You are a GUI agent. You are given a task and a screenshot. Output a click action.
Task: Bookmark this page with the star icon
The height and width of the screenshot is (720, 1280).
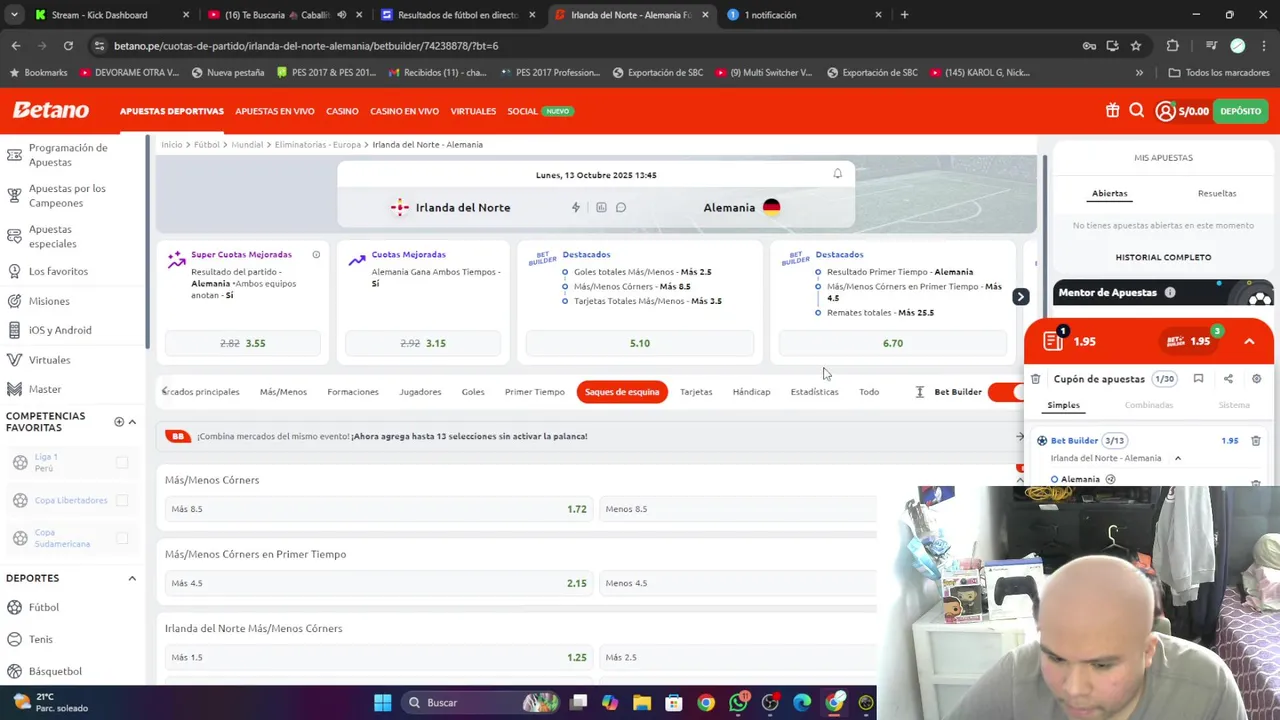(x=1136, y=46)
